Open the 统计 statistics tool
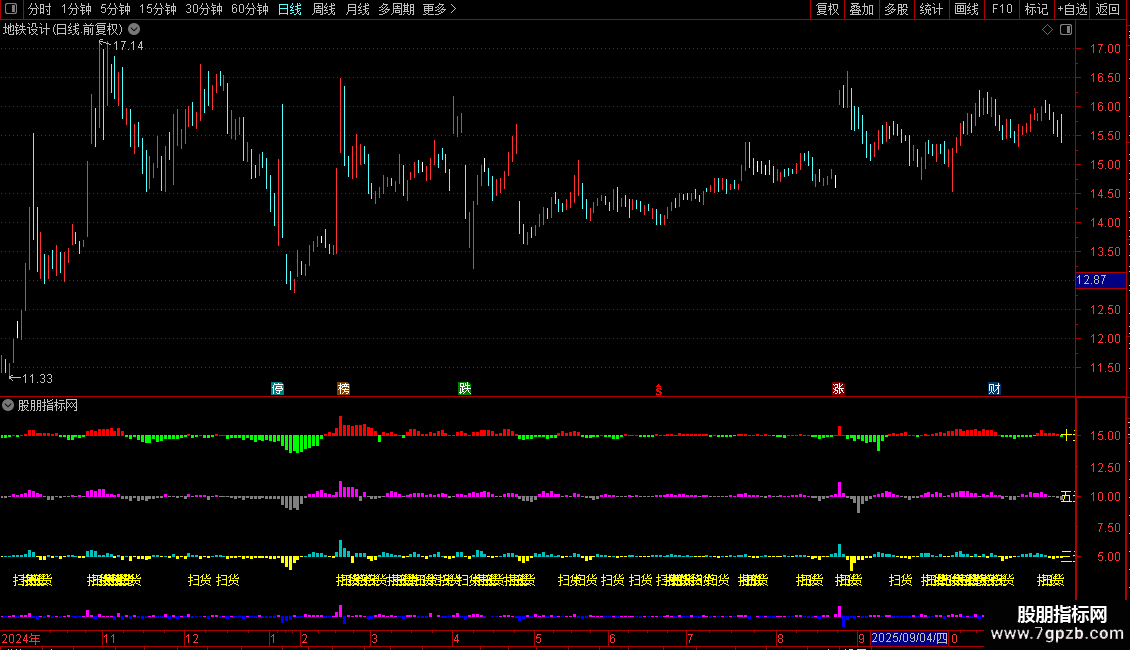Viewport: 1130px width, 650px height. point(931,9)
